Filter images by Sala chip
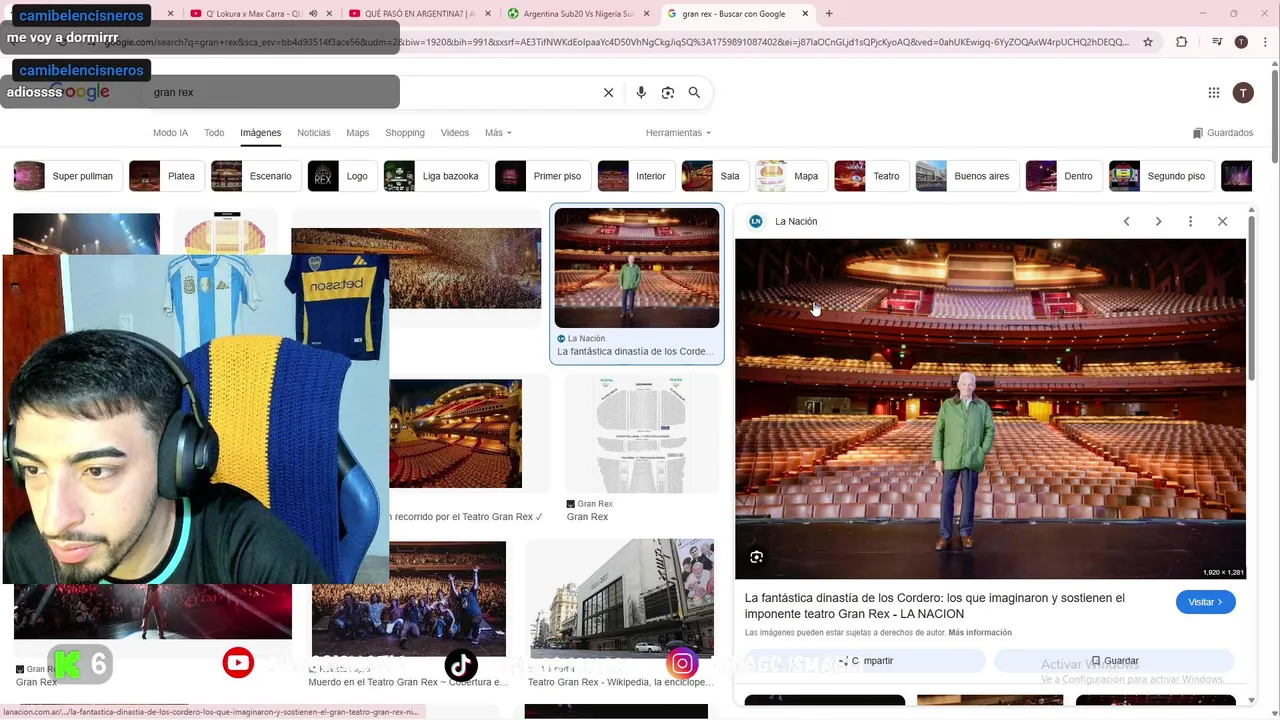Image resolution: width=1280 pixels, height=720 pixels. click(x=715, y=176)
